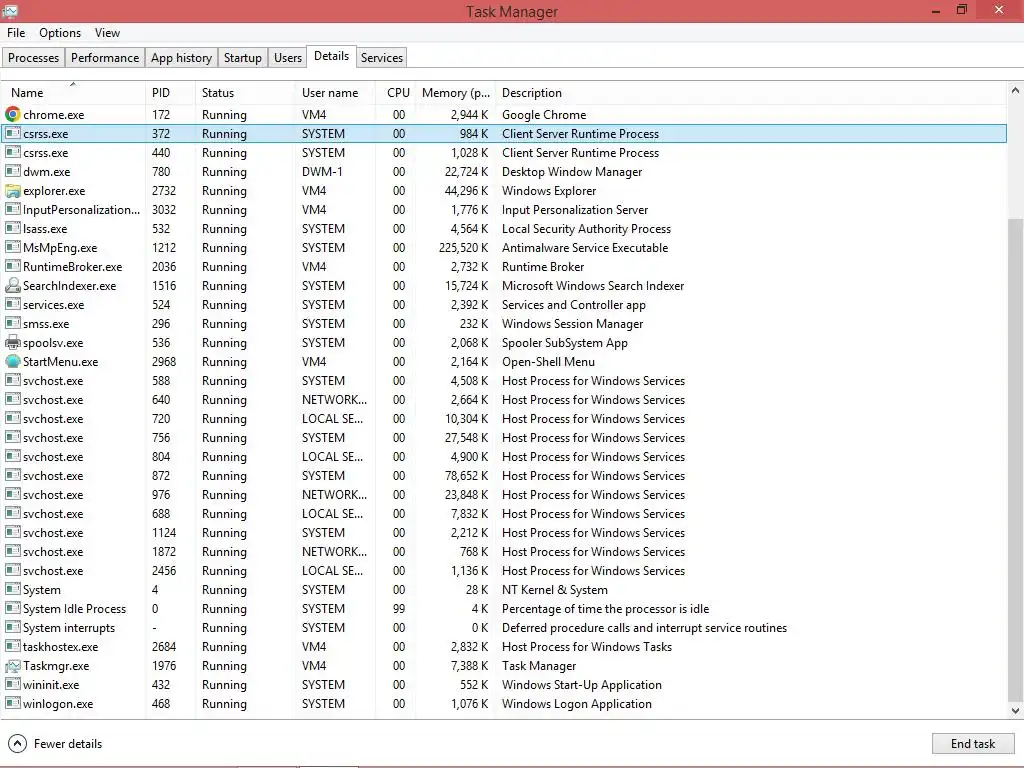Click the System process name
Screen dimensions: 1024x768
click(x=42, y=590)
